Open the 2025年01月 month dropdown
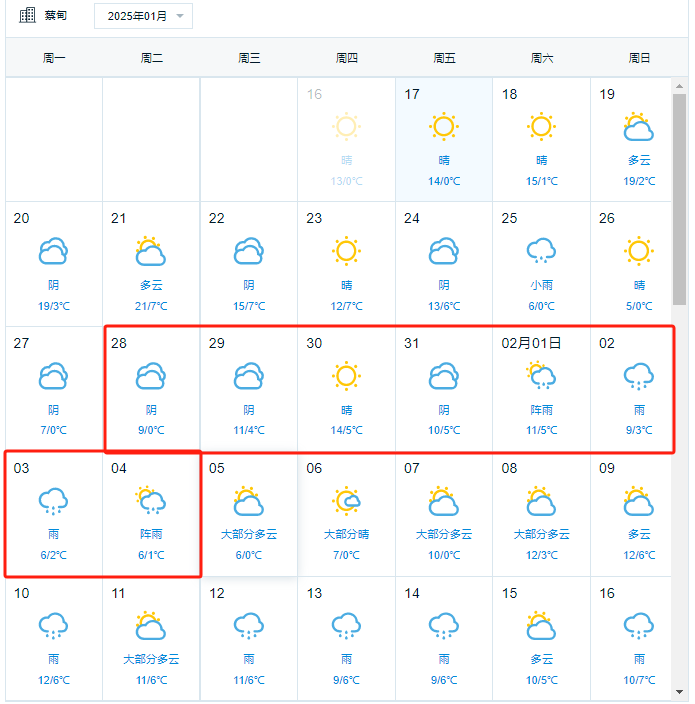695x704 pixels. 143,16
